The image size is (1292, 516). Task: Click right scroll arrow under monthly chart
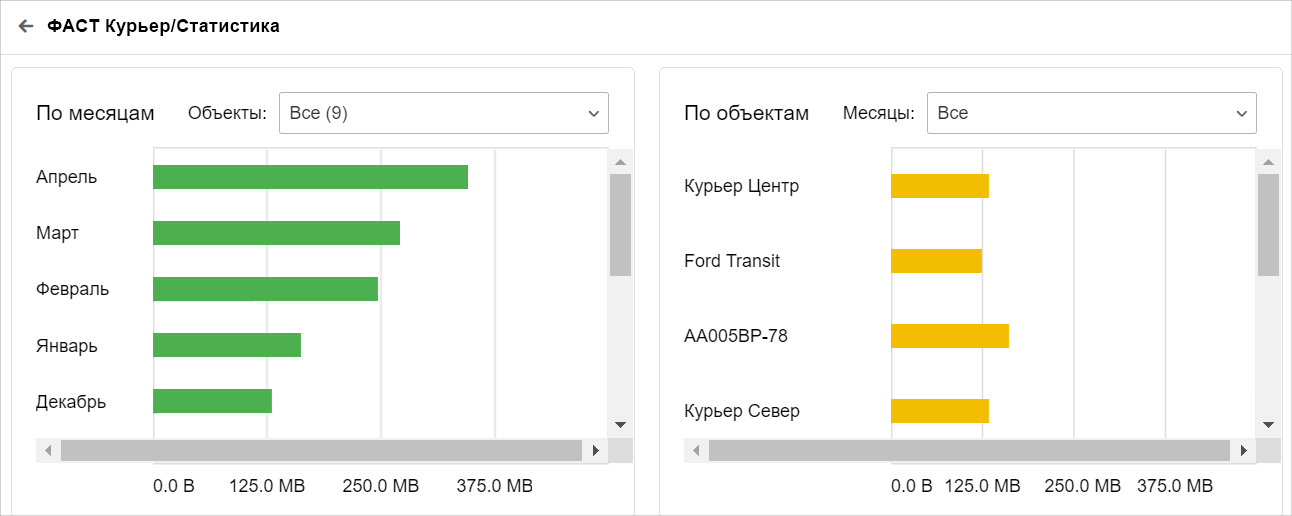[x=596, y=451]
